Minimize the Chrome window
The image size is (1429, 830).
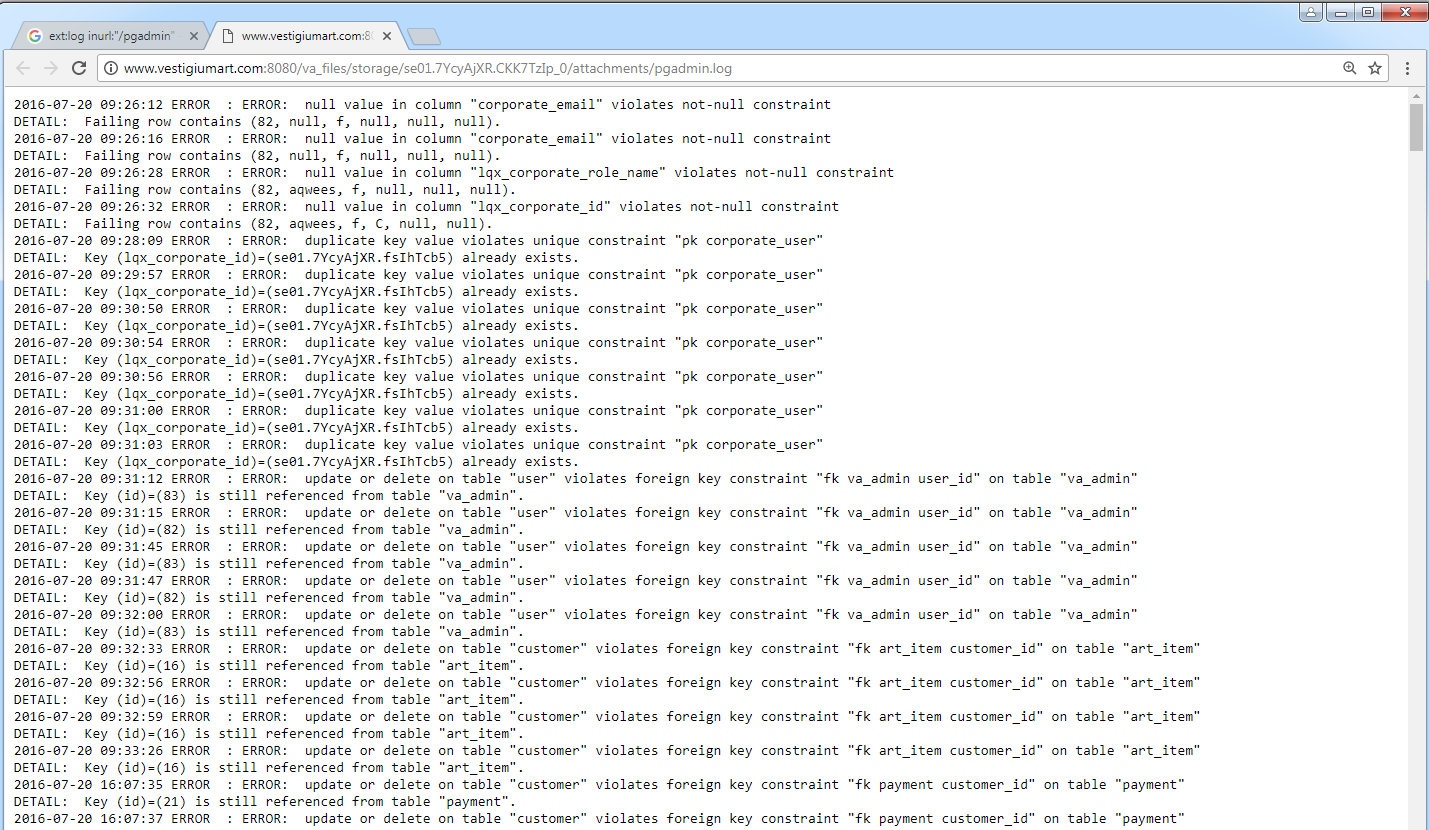(1340, 12)
